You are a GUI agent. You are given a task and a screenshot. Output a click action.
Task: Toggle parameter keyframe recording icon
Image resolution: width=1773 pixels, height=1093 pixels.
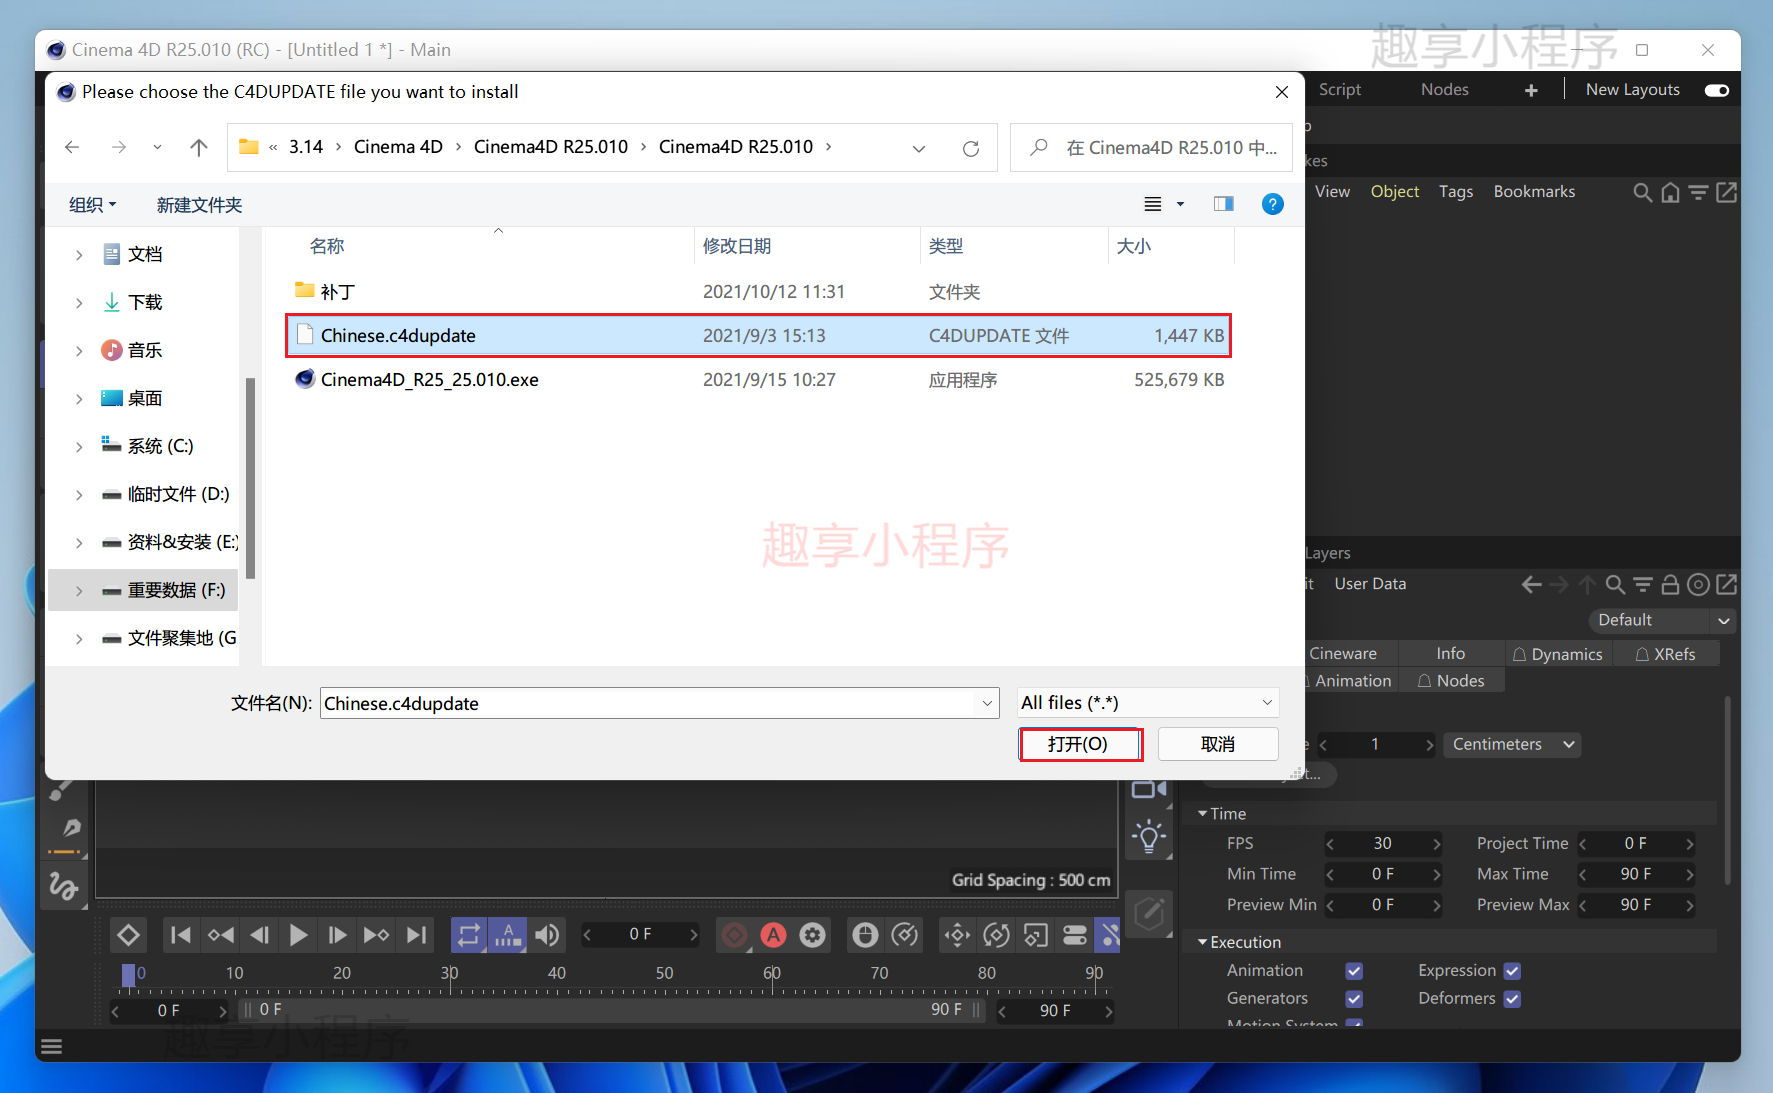point(1074,936)
